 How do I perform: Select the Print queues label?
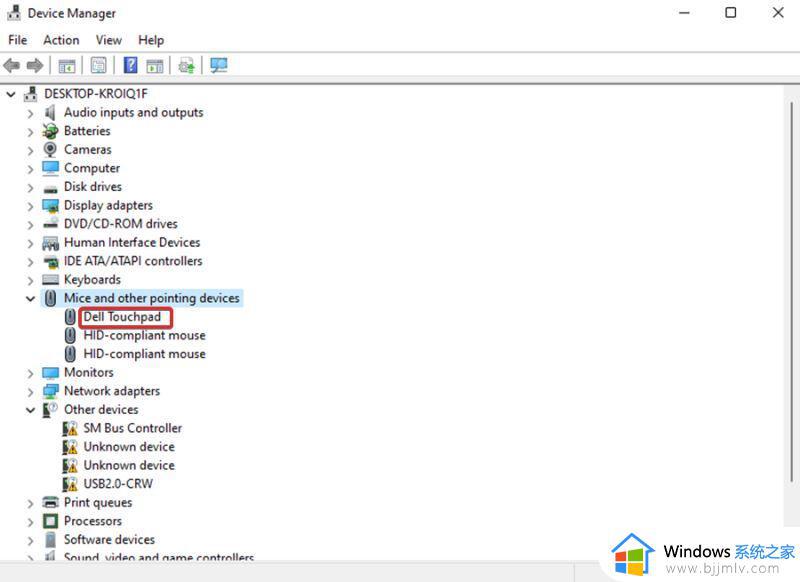tap(98, 502)
